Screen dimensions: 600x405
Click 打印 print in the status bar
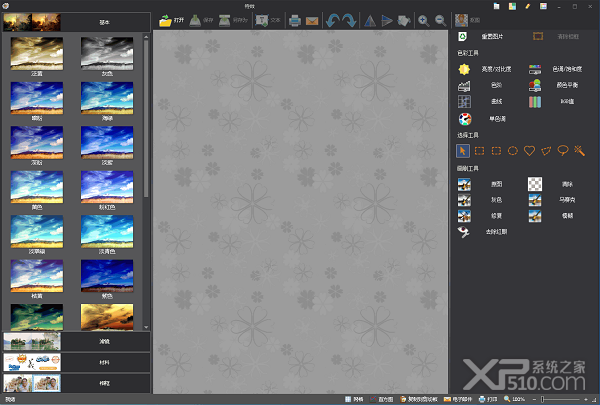coord(488,399)
